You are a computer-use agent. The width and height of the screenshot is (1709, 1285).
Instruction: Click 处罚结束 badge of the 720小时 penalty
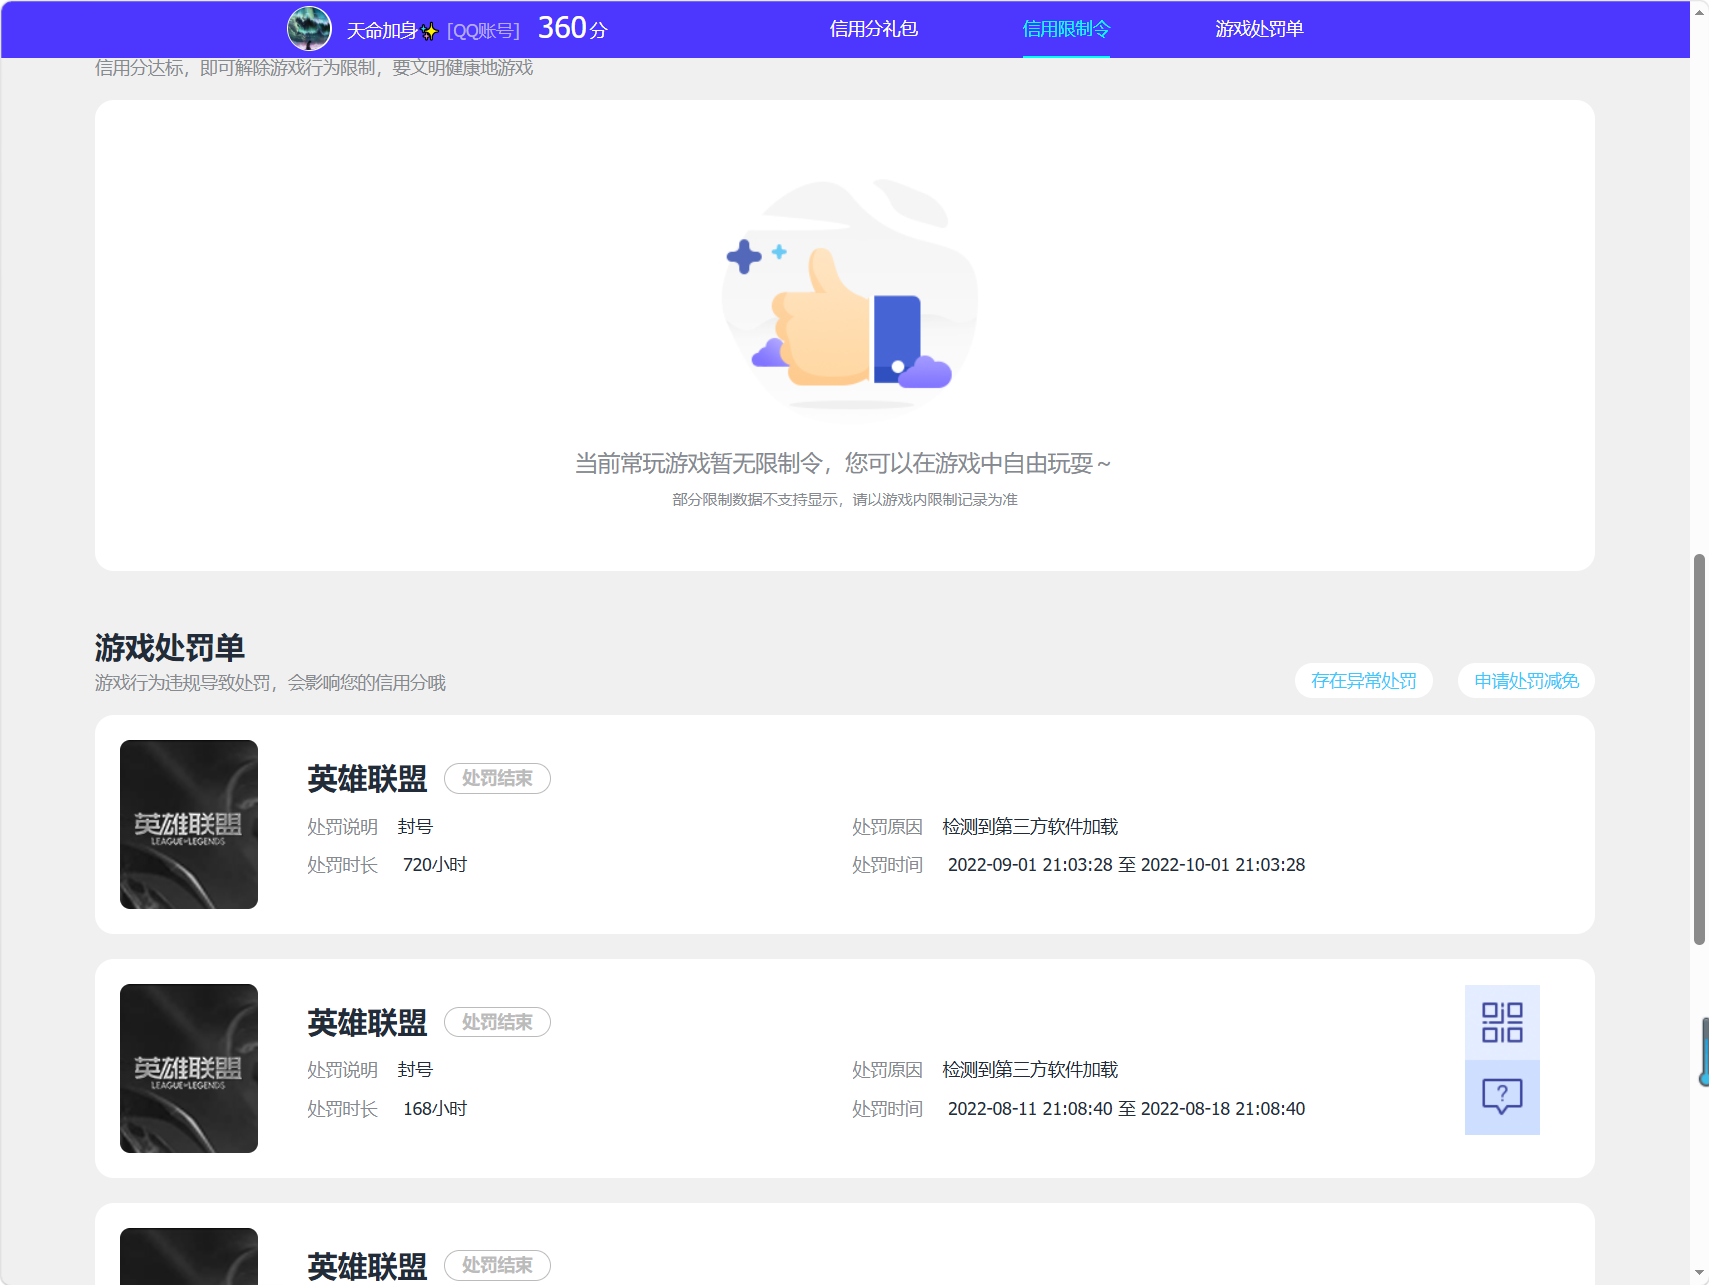tap(497, 778)
